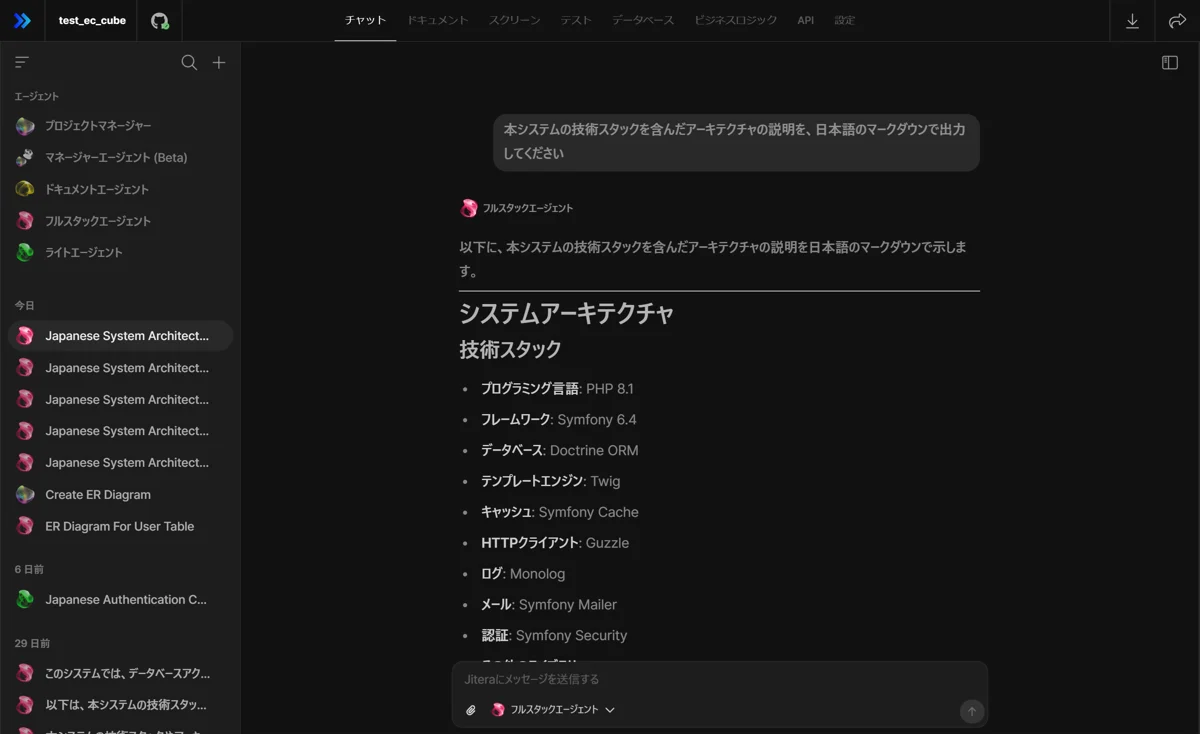Click マネージャーエージェント (Beta) avatar icon
The width and height of the screenshot is (1200, 734).
click(25, 157)
